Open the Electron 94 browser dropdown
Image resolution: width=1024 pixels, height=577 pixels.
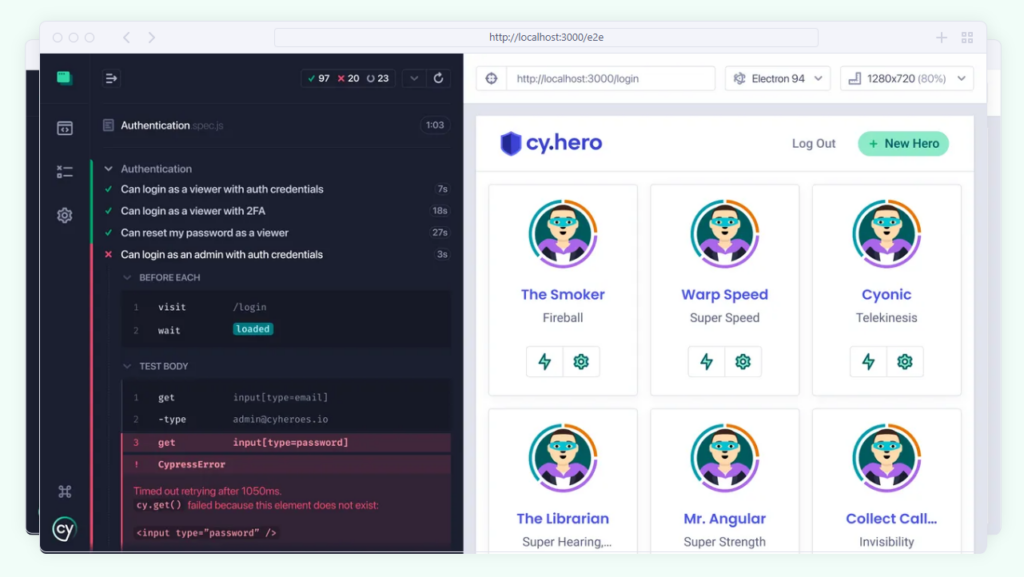[777, 78]
